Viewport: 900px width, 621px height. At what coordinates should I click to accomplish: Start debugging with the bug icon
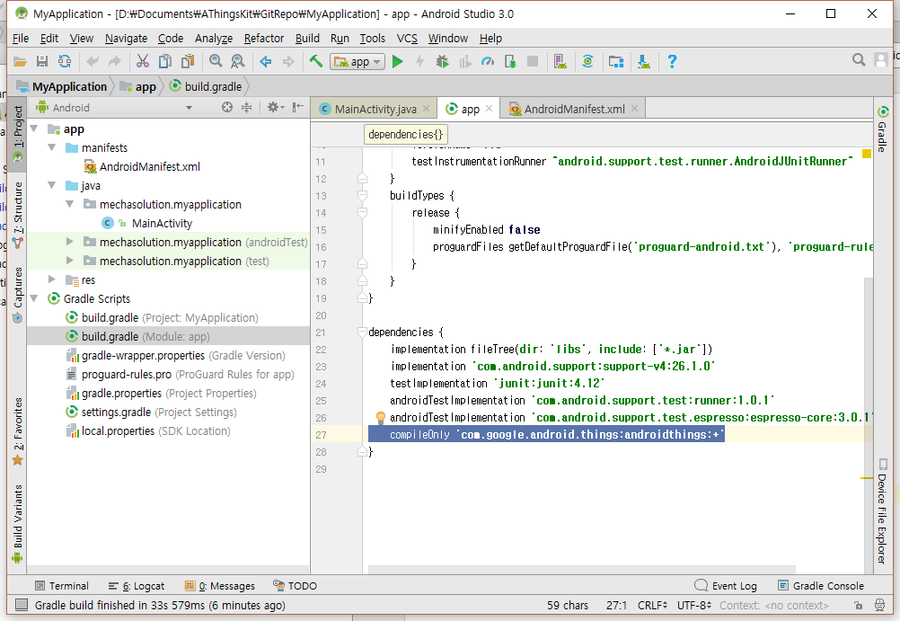[442, 61]
